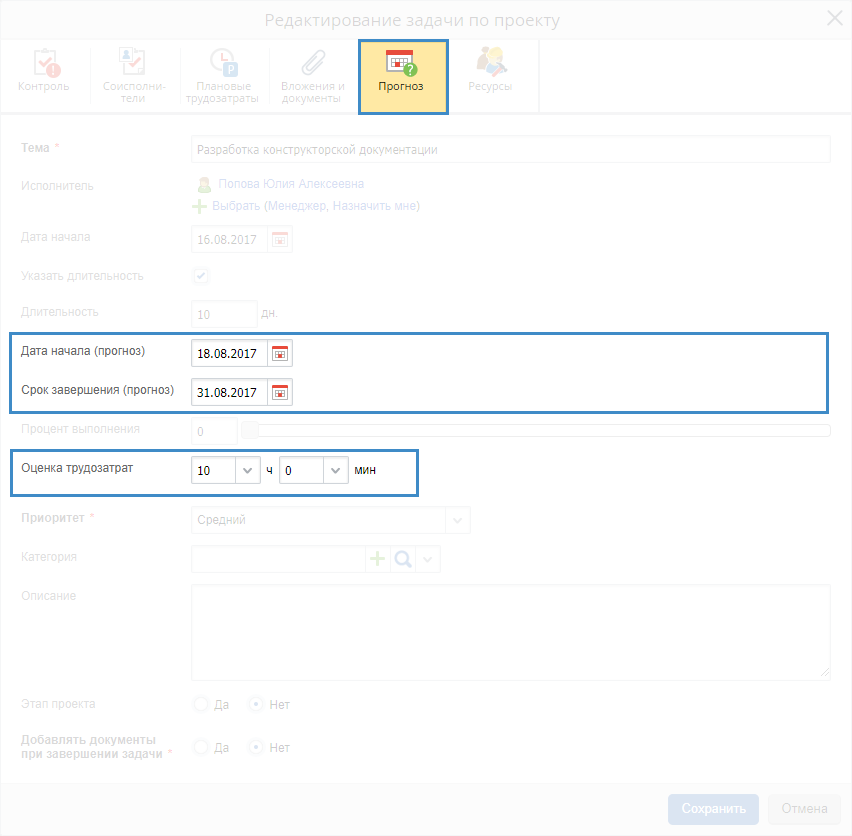Select Нет for Добавлять документы при завершении
The width and height of the screenshot is (852, 836).
pyautogui.click(x=257, y=747)
